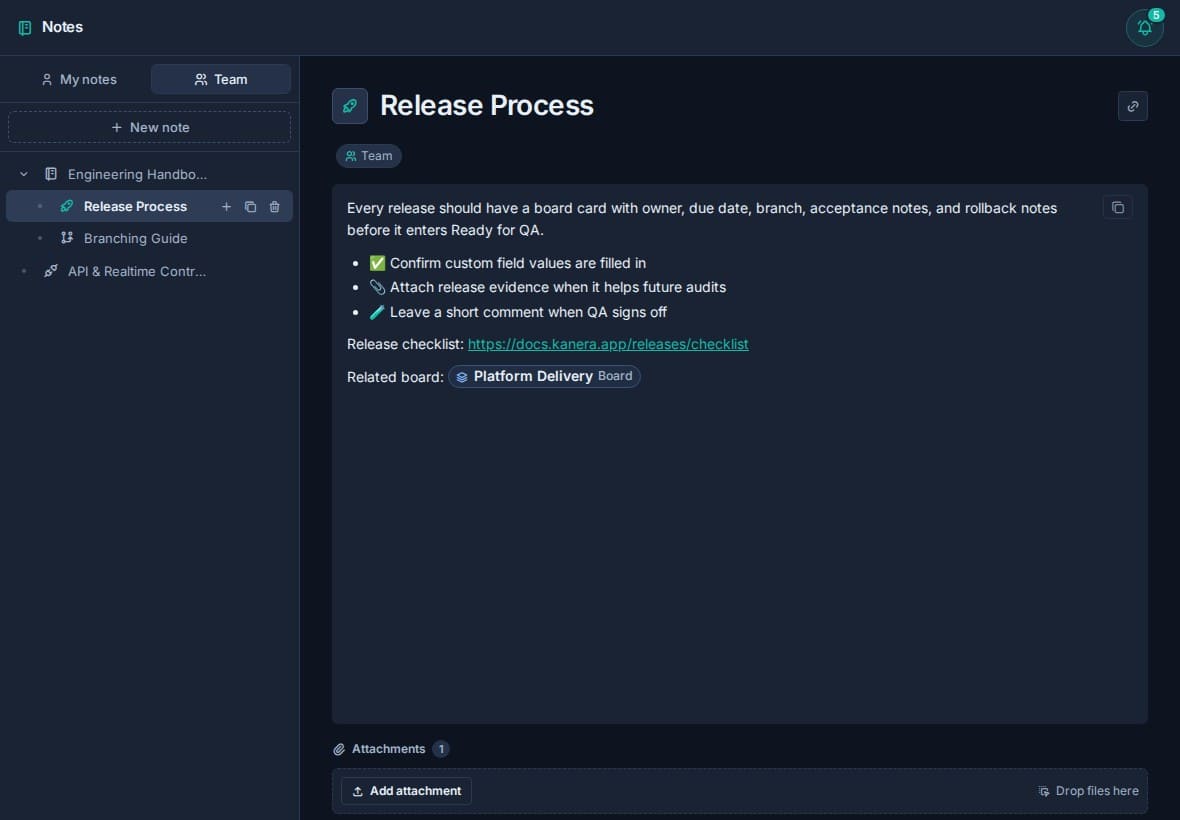Create a New note
This screenshot has width=1180, height=820.
149,127
